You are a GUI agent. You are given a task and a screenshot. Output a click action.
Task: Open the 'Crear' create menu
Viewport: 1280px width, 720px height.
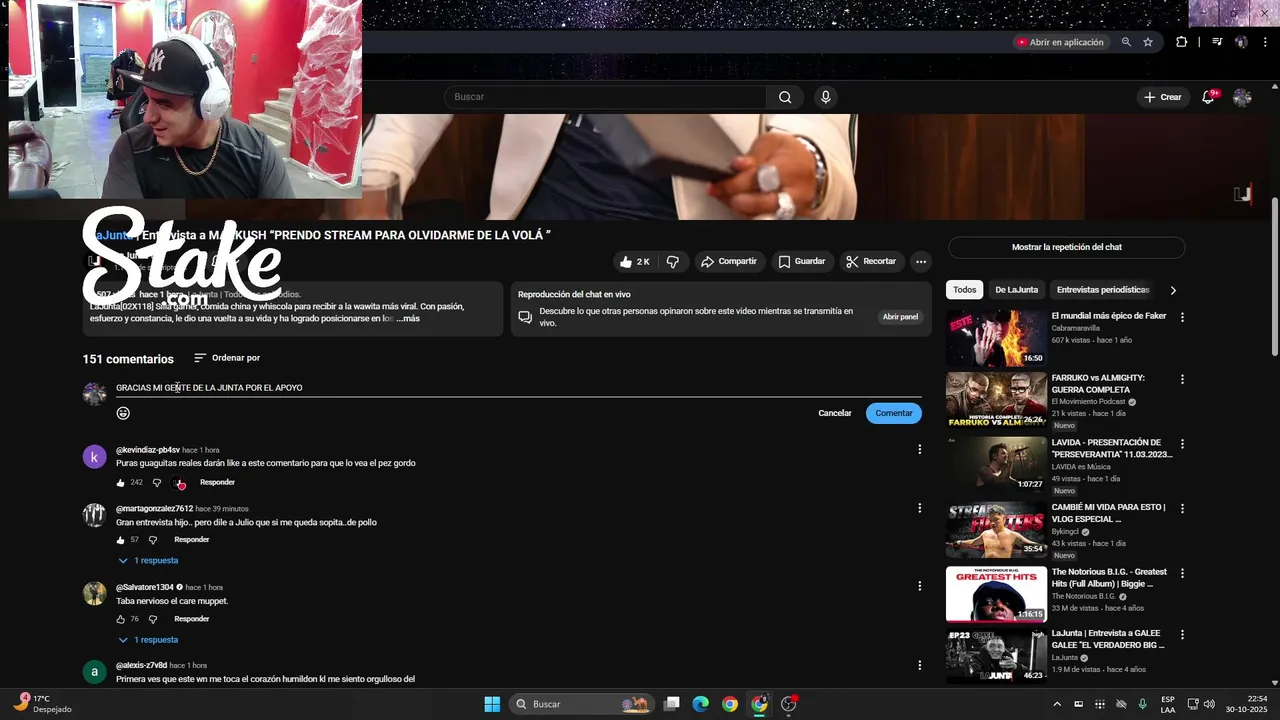1163,97
